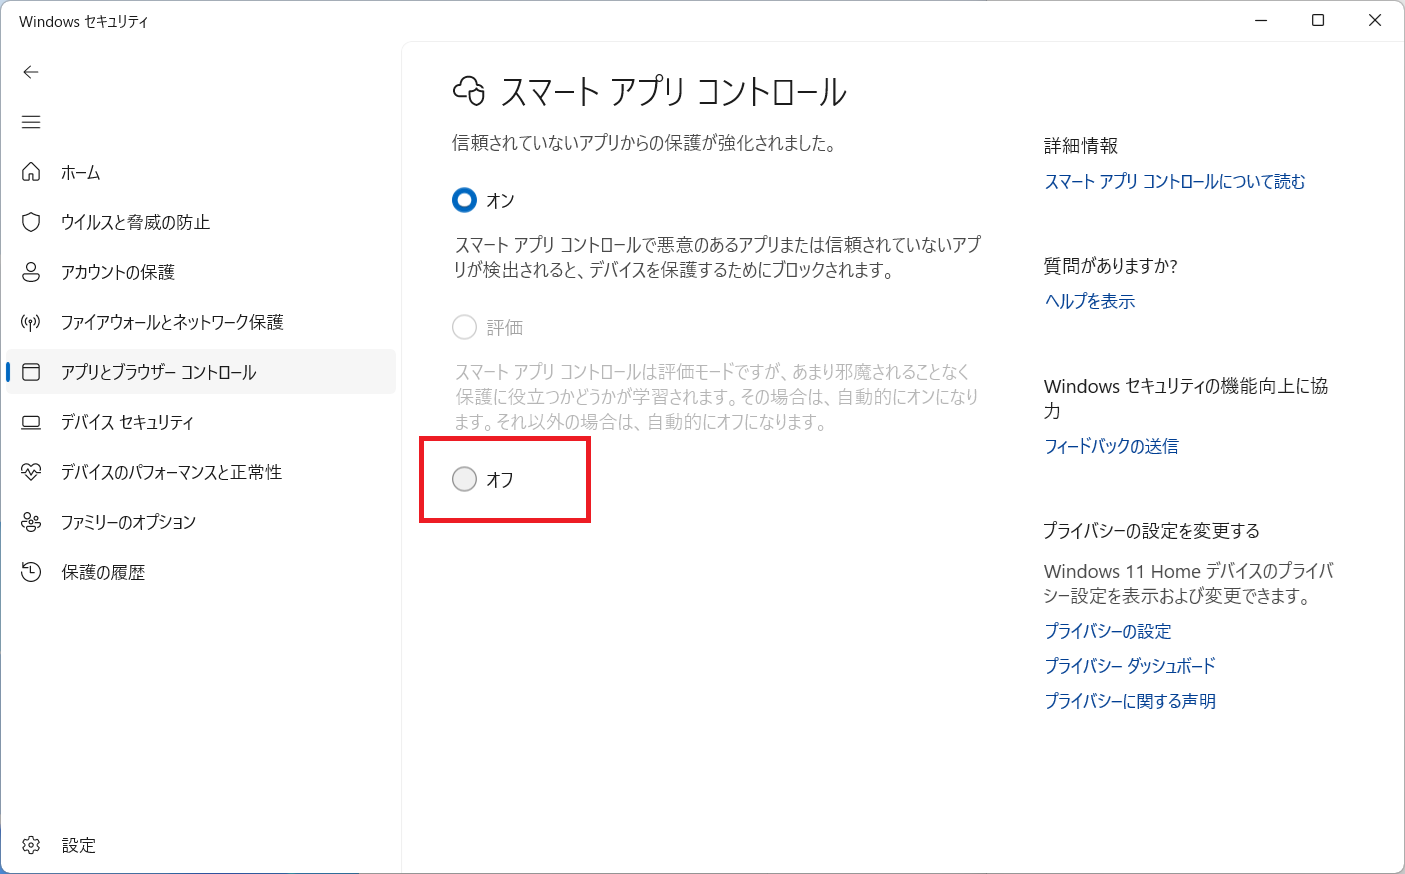The height and width of the screenshot is (874, 1405).
Task: Open スマート アプリ コントロールについて読む link
Action: coord(1175,181)
